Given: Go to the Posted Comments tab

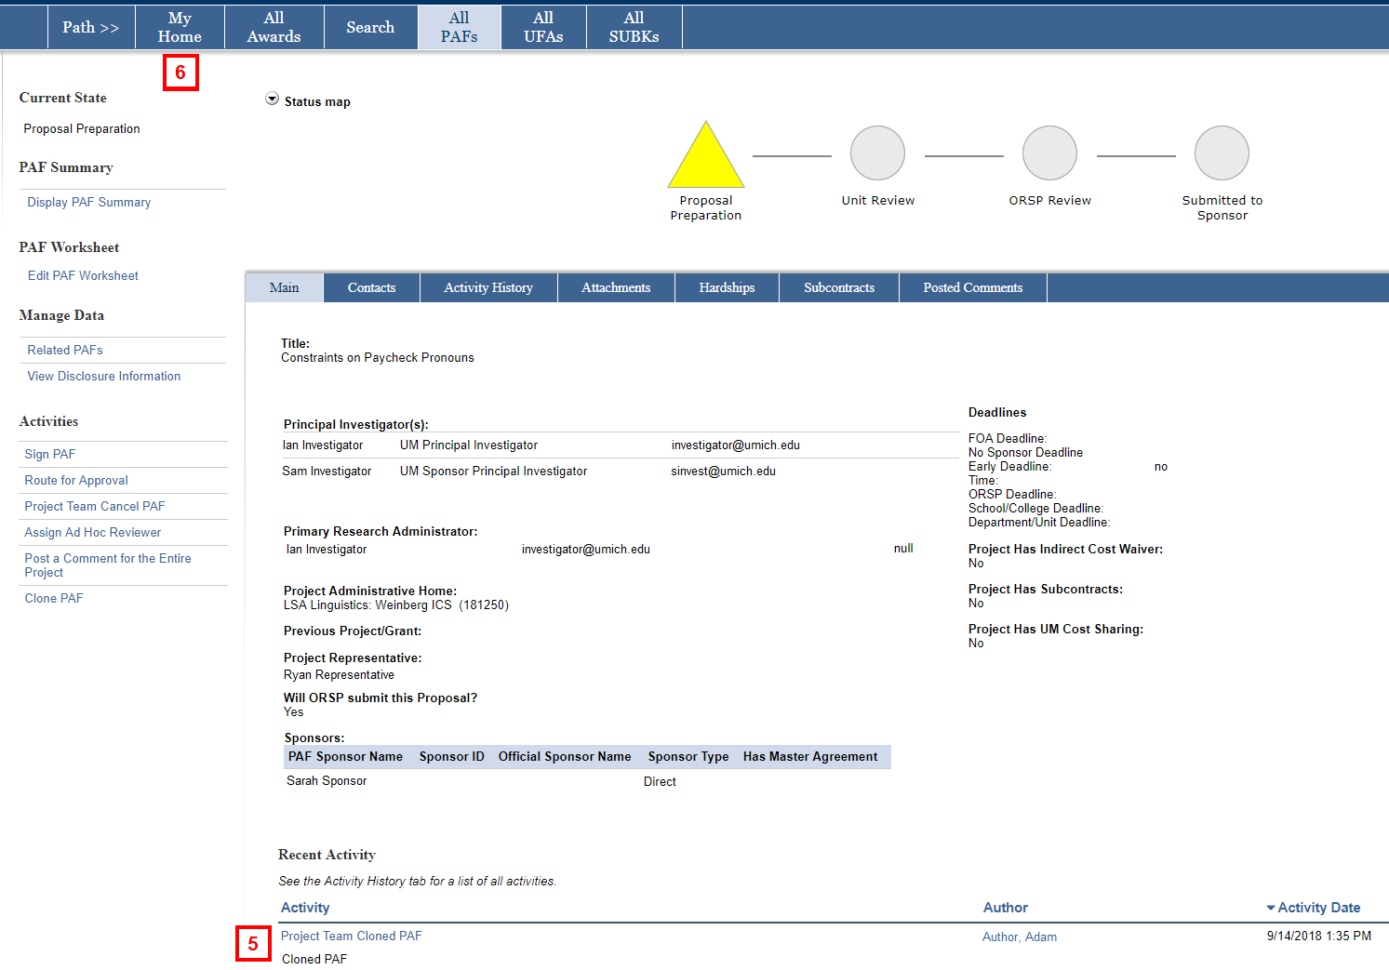Looking at the screenshot, I should pos(973,288).
